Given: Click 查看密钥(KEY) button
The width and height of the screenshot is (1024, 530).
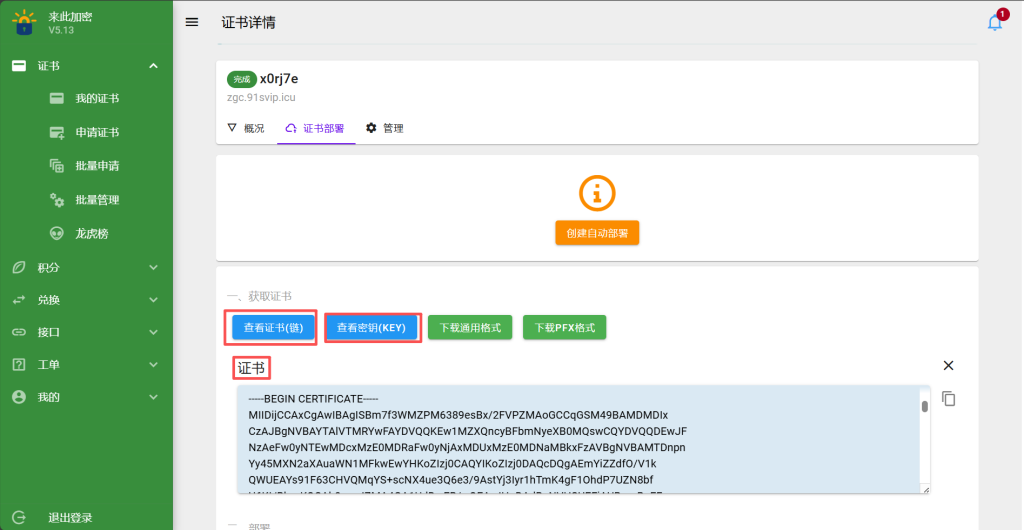Looking at the screenshot, I should pos(371,327).
